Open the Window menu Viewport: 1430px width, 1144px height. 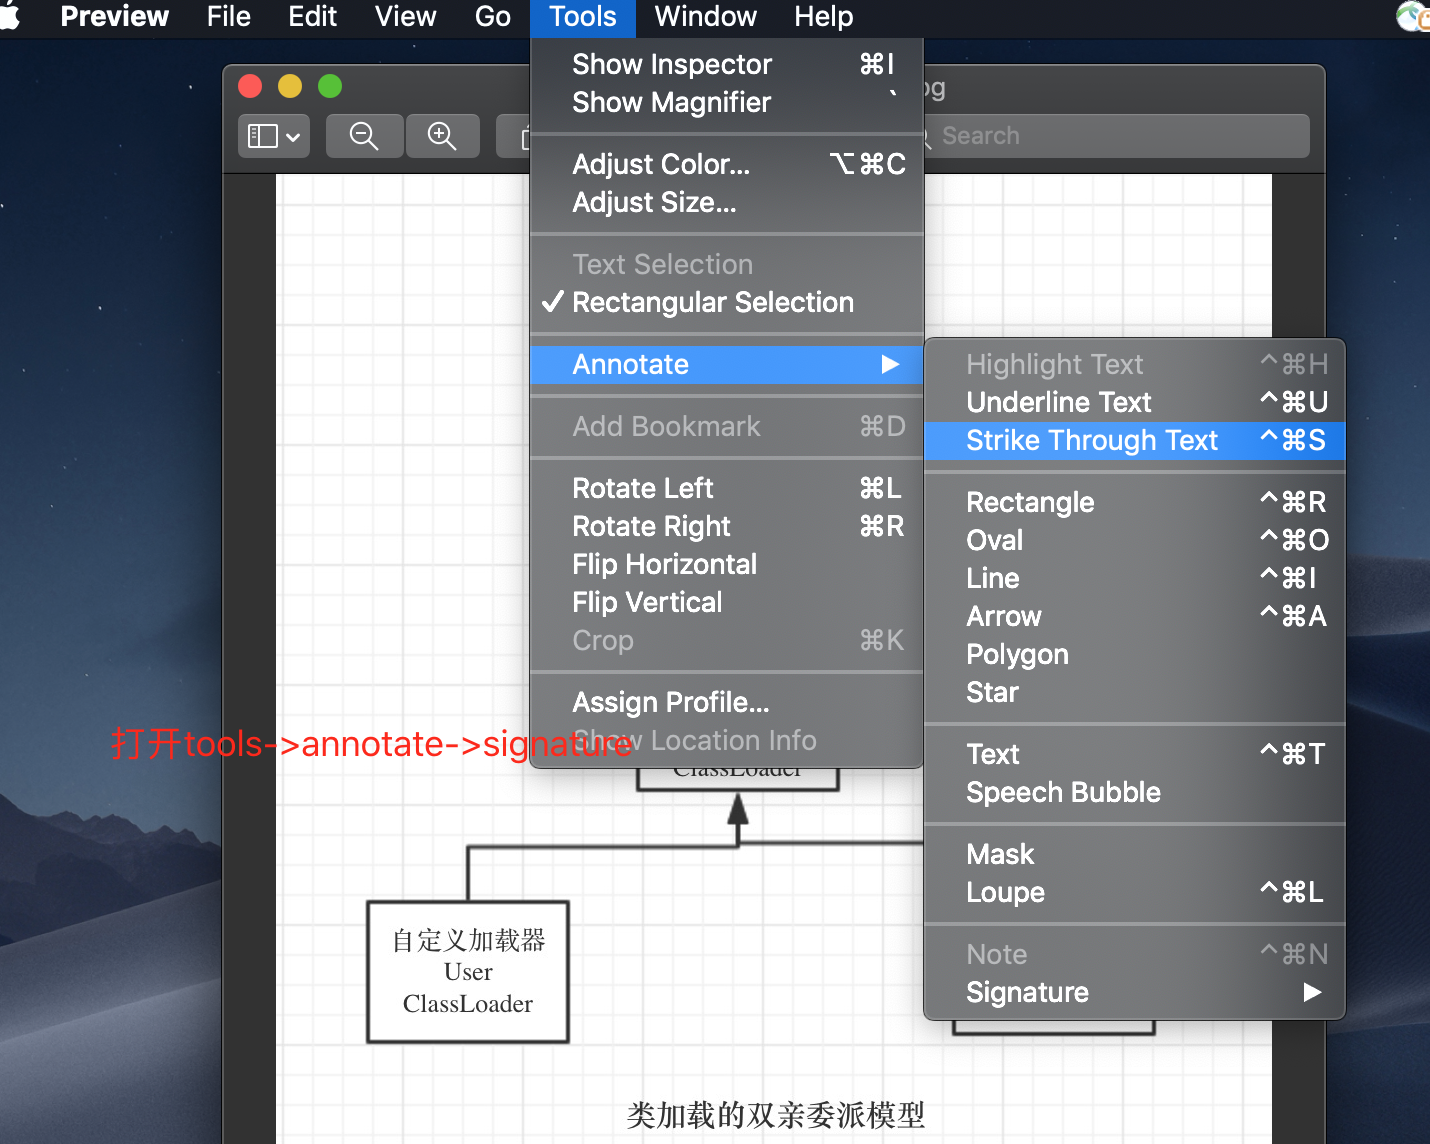pos(705,16)
